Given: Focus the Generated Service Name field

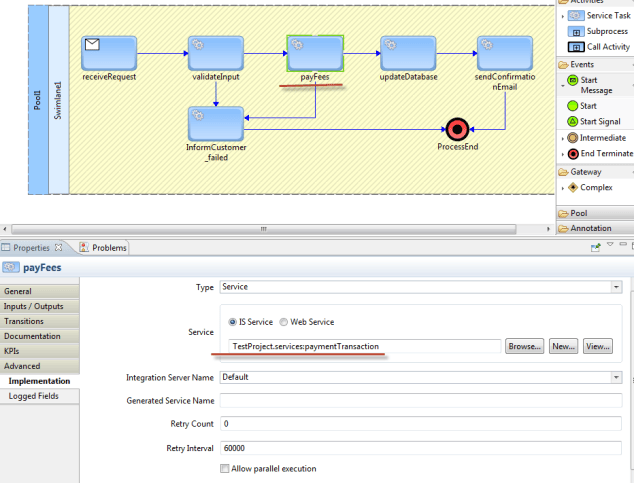Looking at the screenshot, I should click(x=421, y=401).
